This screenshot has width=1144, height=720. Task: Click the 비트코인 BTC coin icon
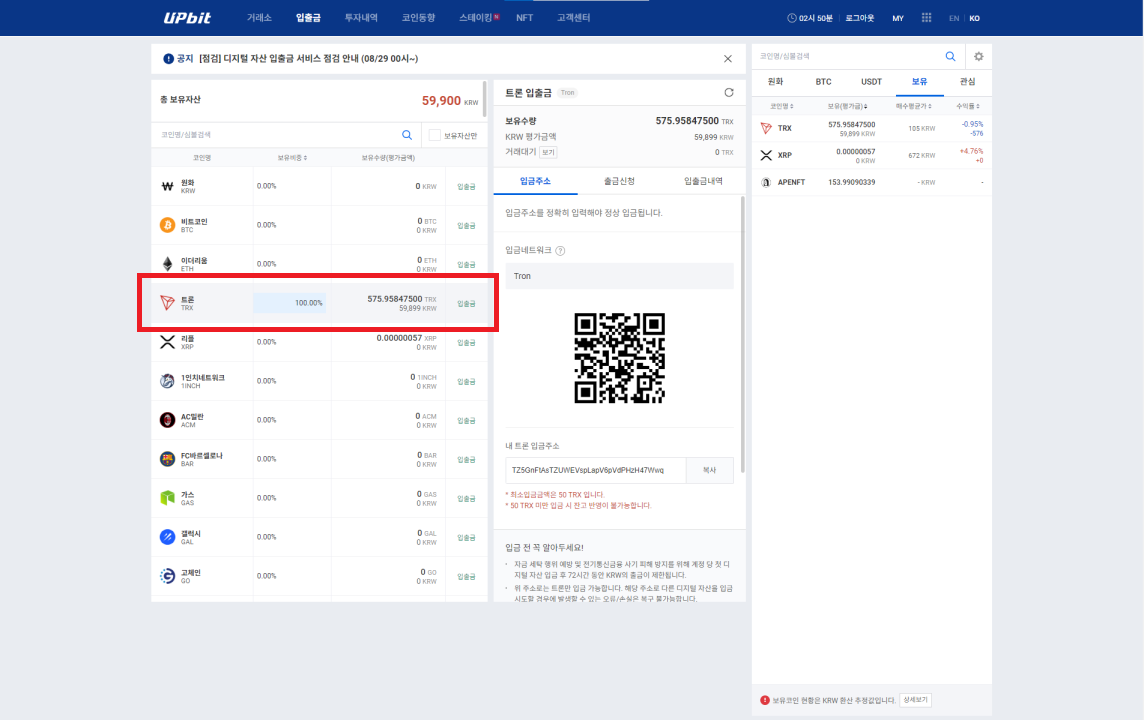coord(167,225)
